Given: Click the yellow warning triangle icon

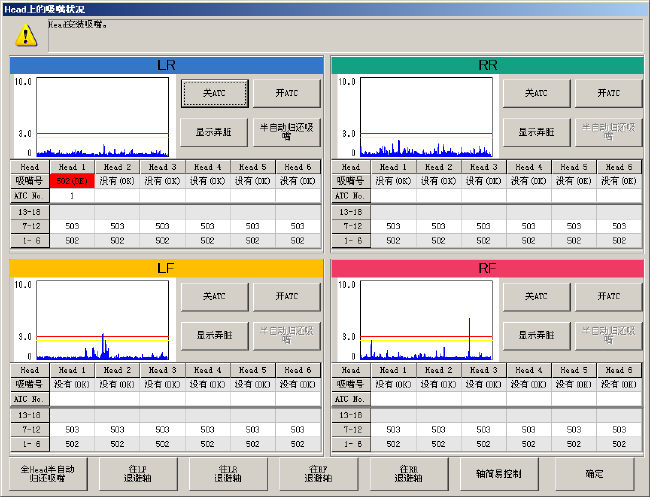Looking at the screenshot, I should click(x=27, y=35).
